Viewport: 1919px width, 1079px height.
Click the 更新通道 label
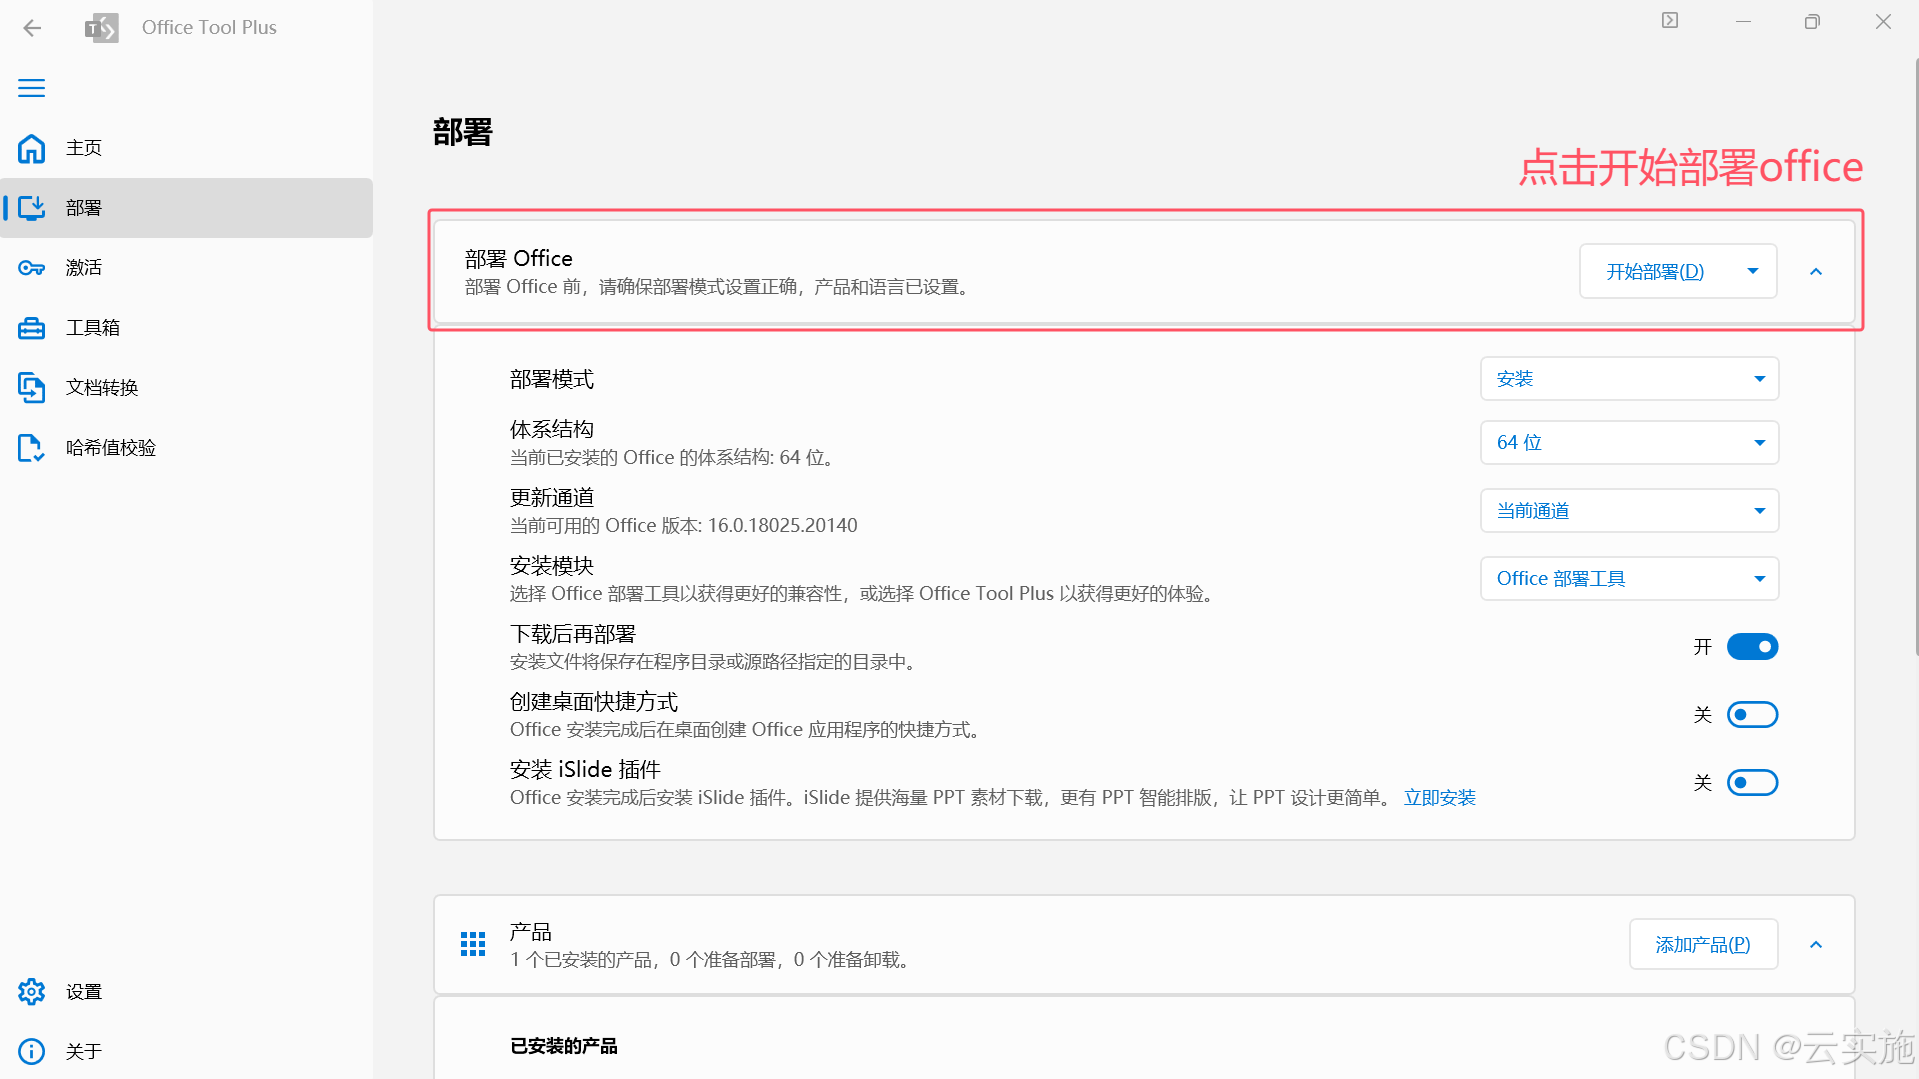tap(552, 497)
